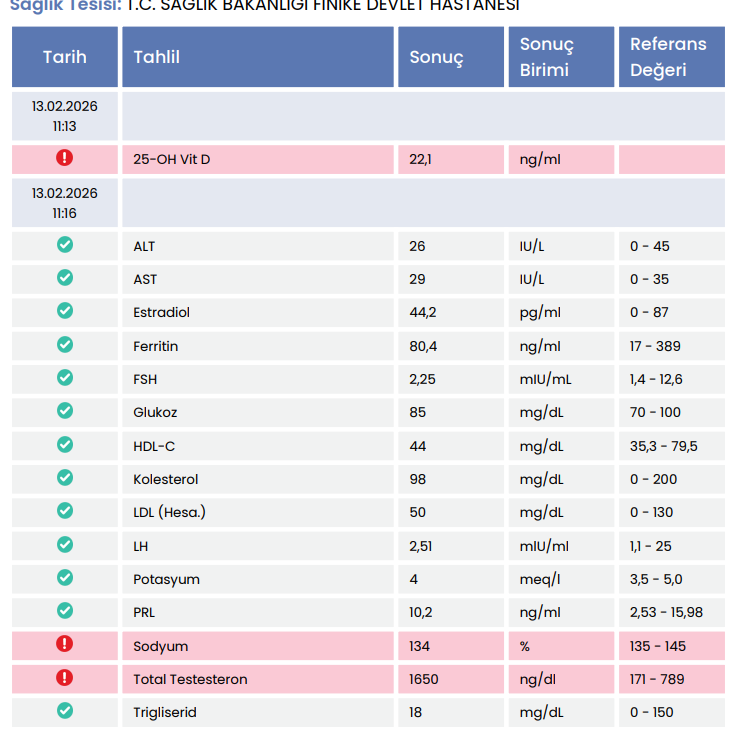
Task: Click the green check icon next to ALT
Action: [x=65, y=245]
